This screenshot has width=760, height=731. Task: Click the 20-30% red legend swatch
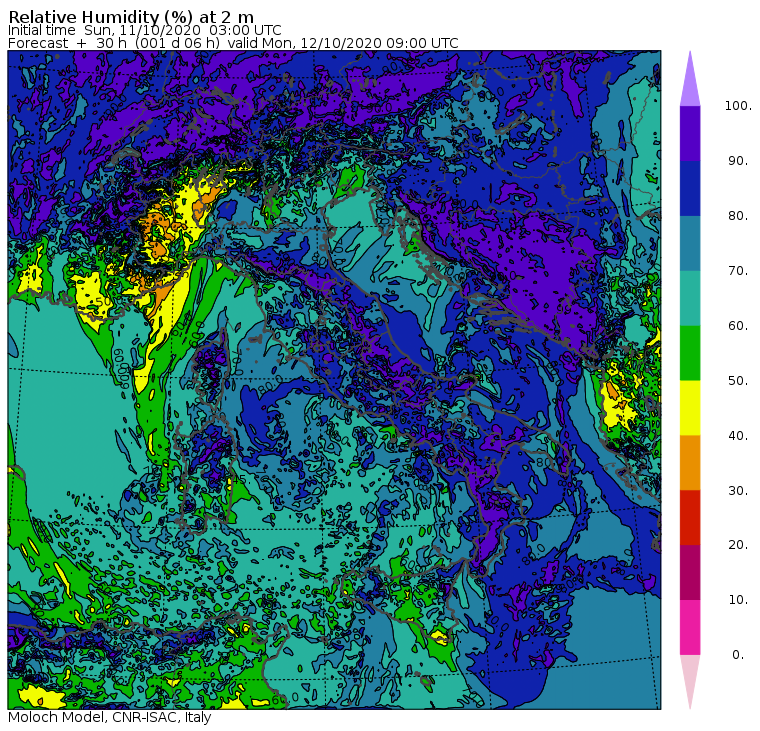coord(690,518)
